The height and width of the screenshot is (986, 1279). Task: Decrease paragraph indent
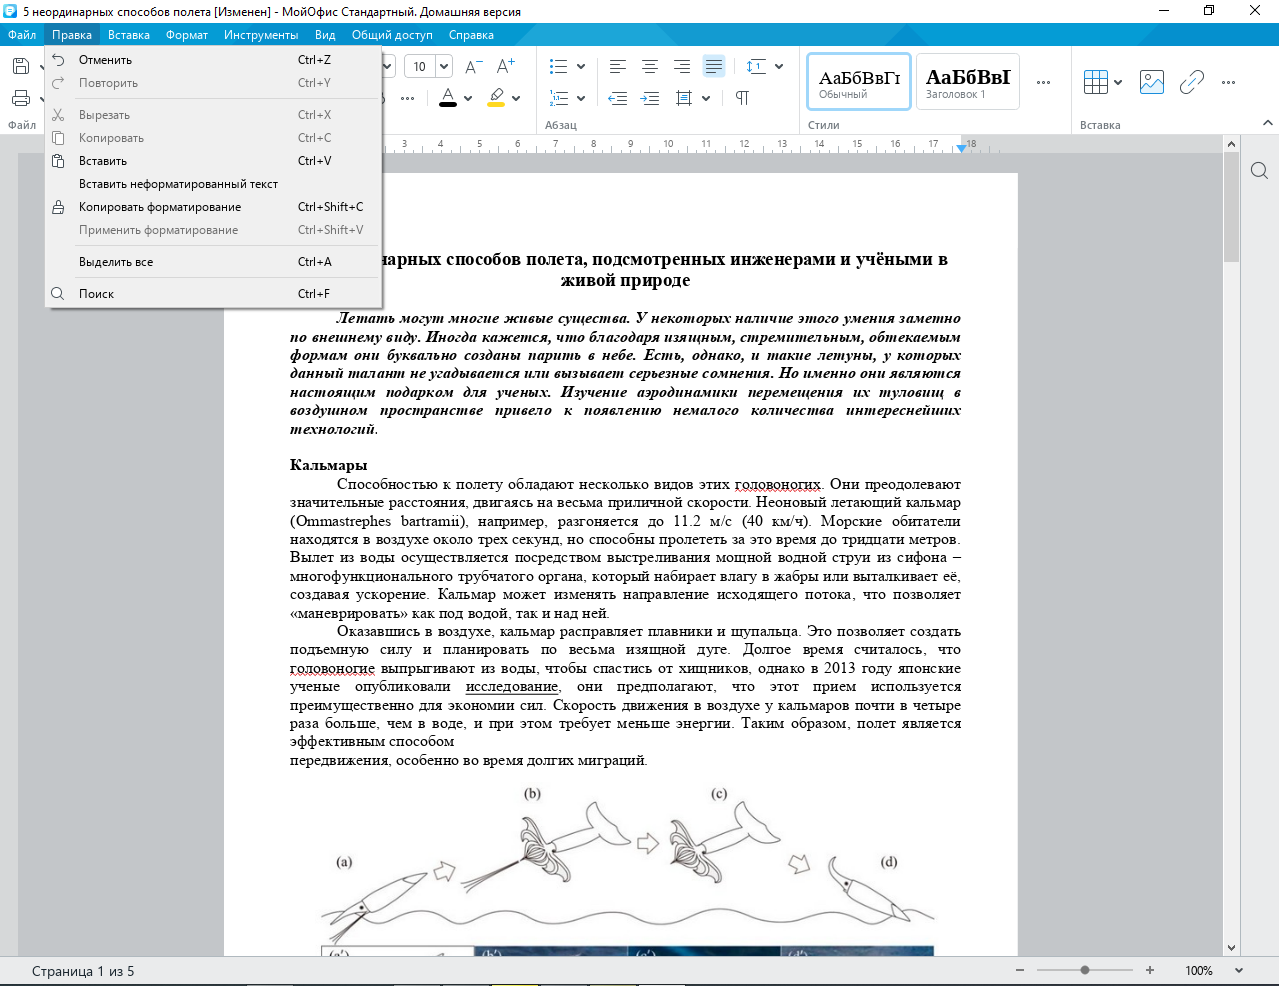click(x=618, y=98)
